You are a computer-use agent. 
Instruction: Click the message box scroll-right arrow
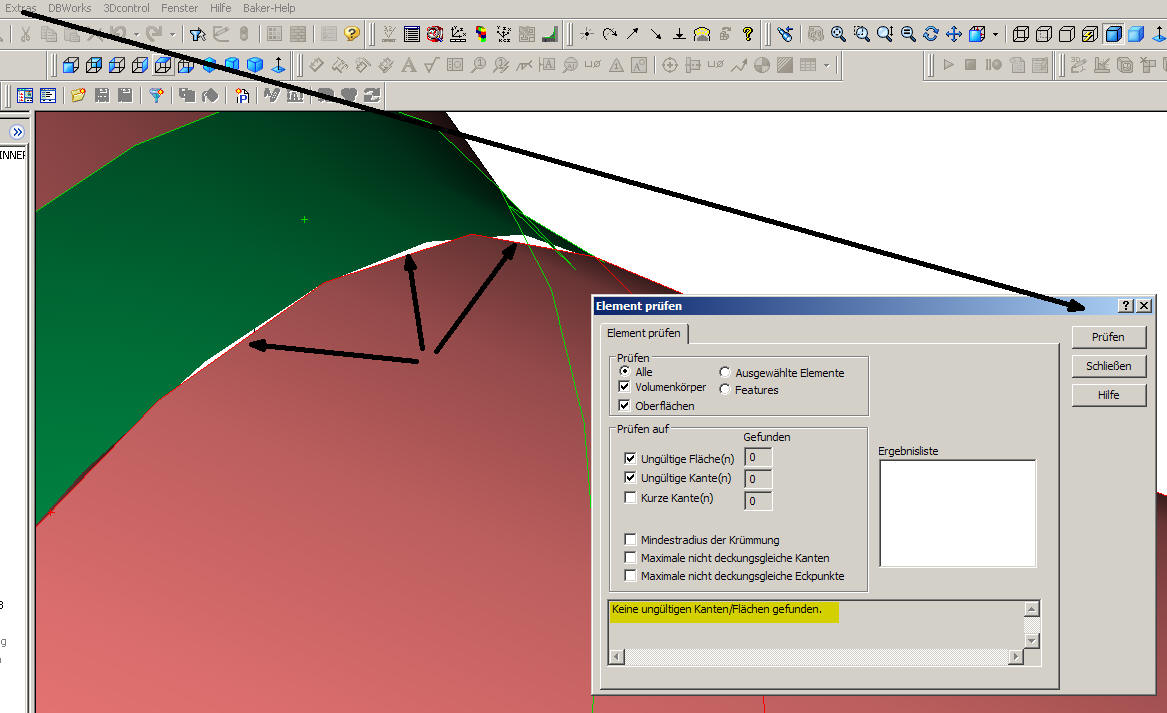pos(1016,656)
